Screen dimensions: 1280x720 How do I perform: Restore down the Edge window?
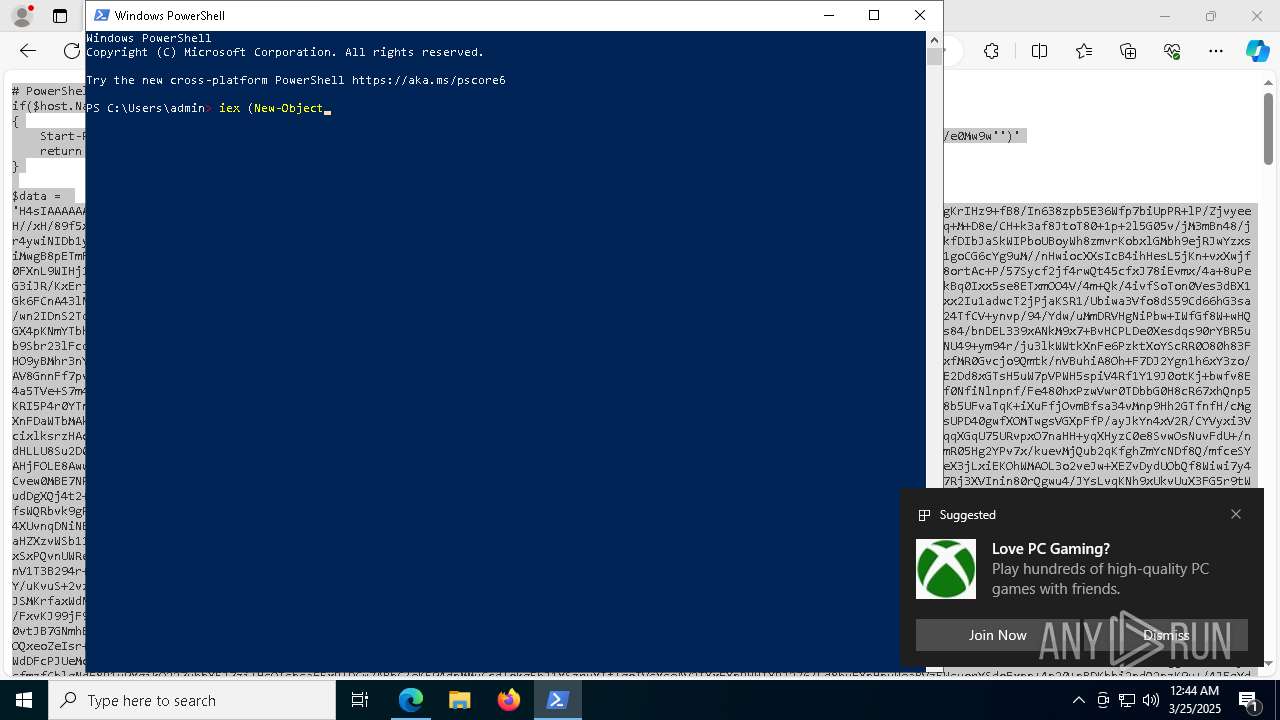pyautogui.click(x=1211, y=16)
